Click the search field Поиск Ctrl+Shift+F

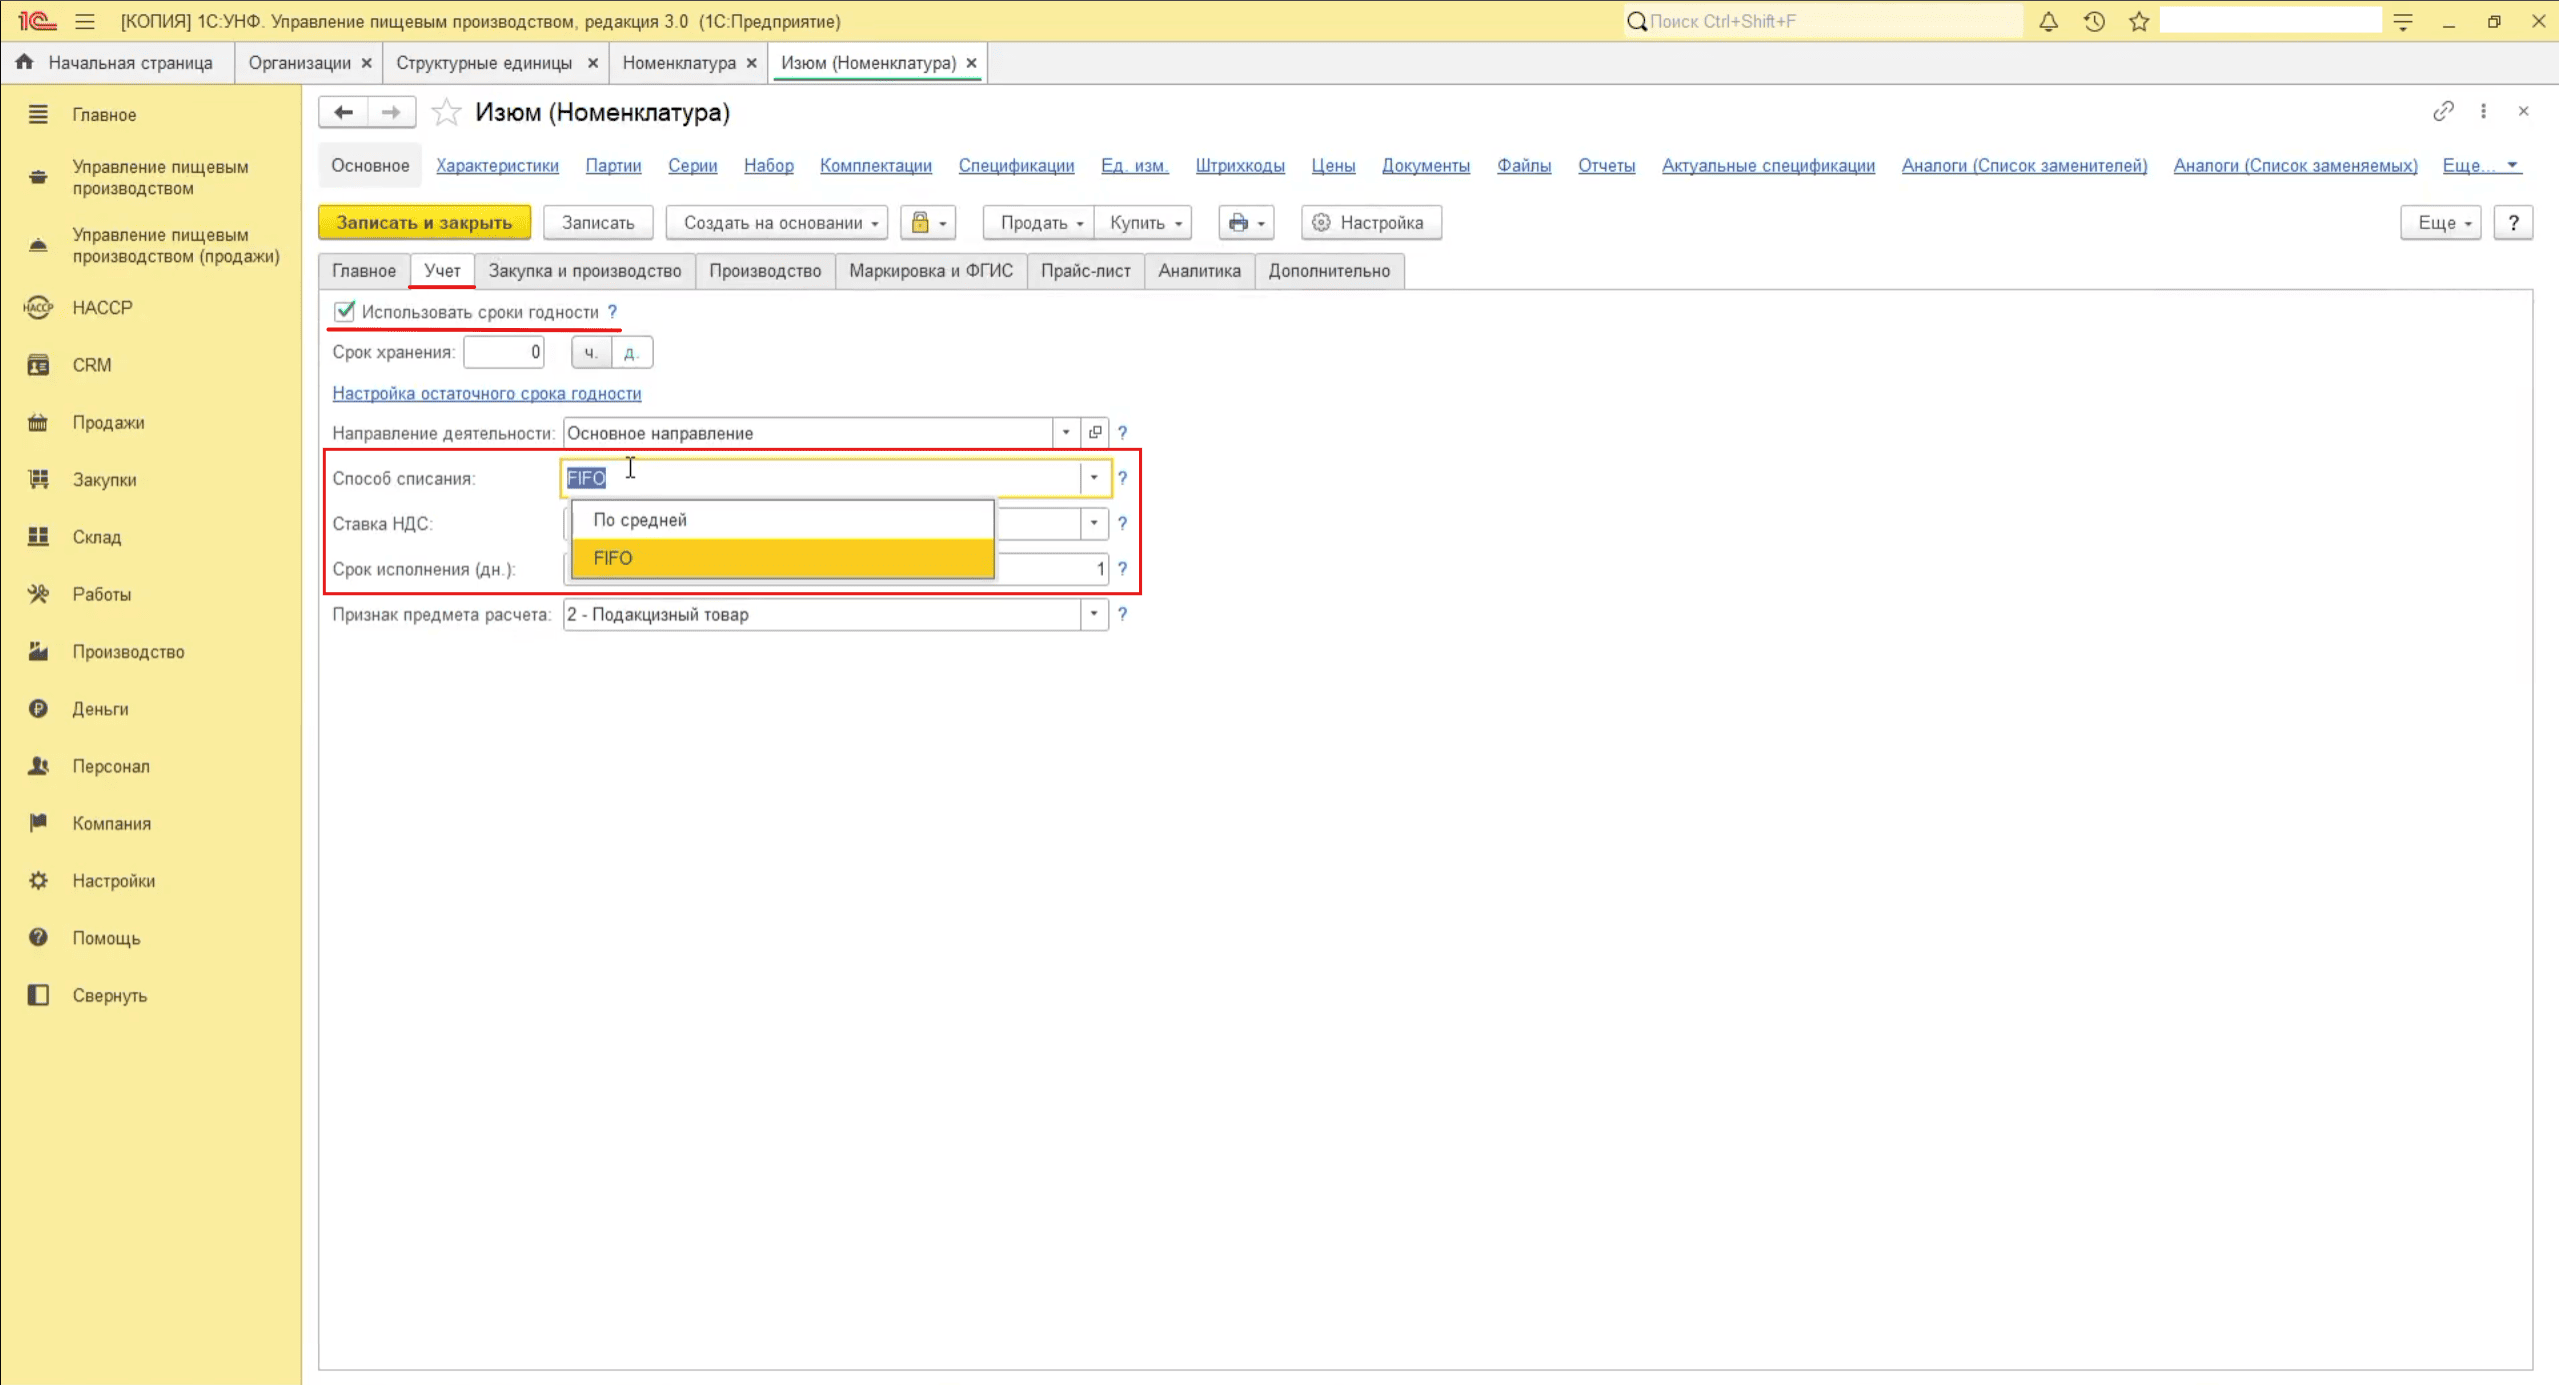[1822, 21]
